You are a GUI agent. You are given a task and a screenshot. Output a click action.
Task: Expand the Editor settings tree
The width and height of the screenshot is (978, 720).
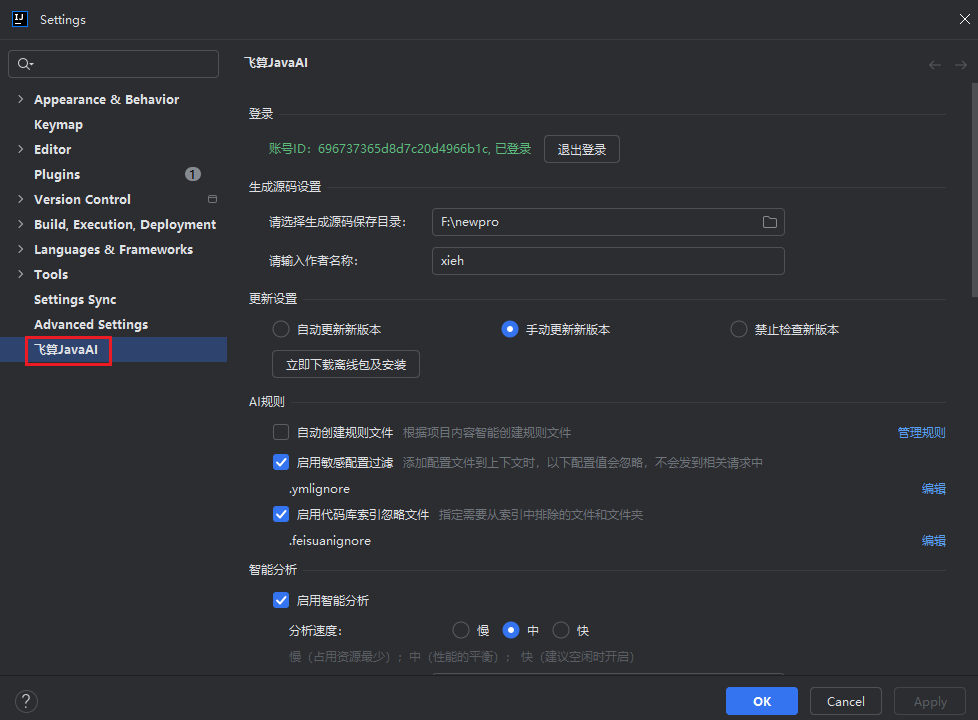click(x=20, y=149)
